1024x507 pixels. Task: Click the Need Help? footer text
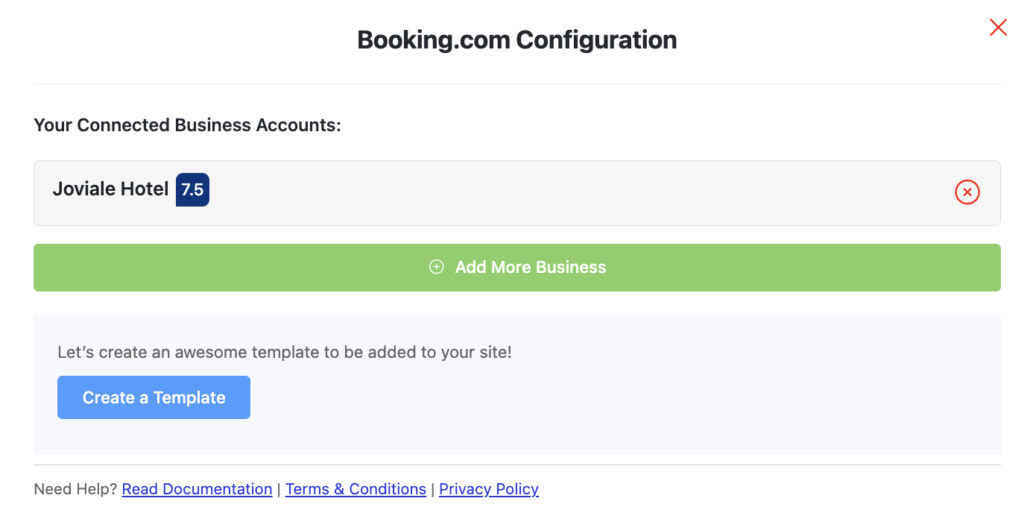pos(75,489)
